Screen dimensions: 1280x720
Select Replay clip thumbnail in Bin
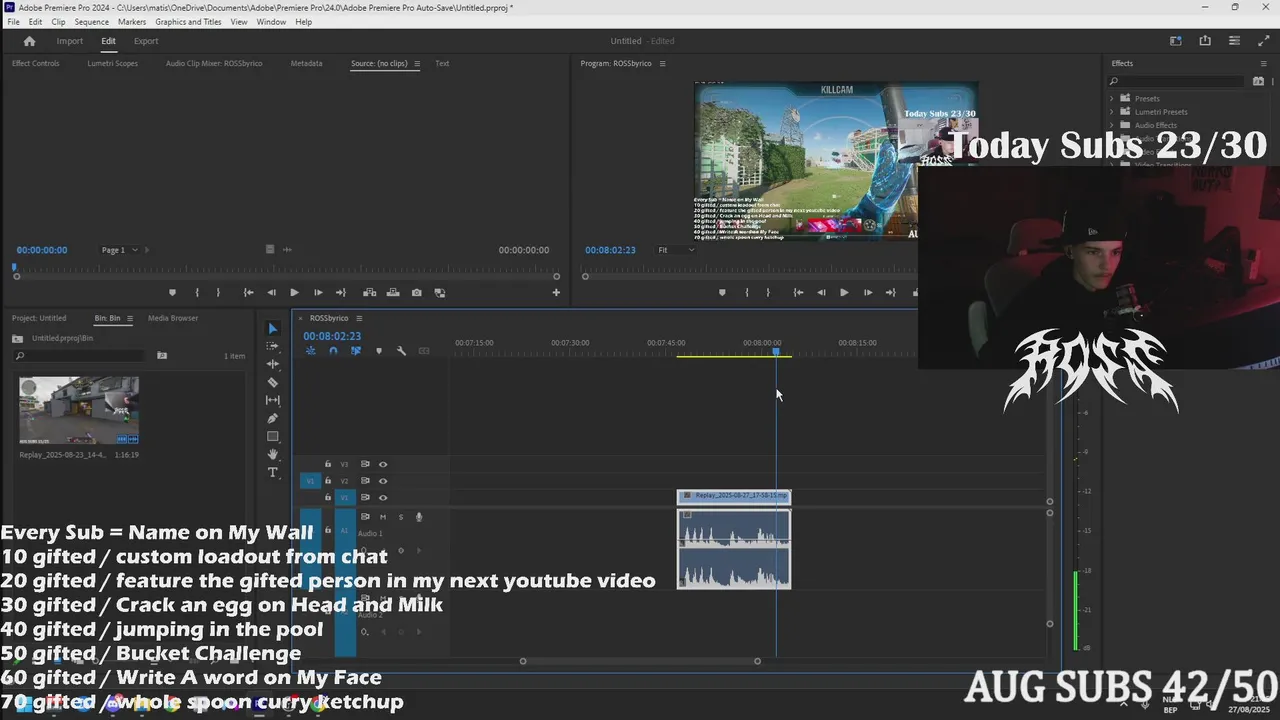click(79, 410)
